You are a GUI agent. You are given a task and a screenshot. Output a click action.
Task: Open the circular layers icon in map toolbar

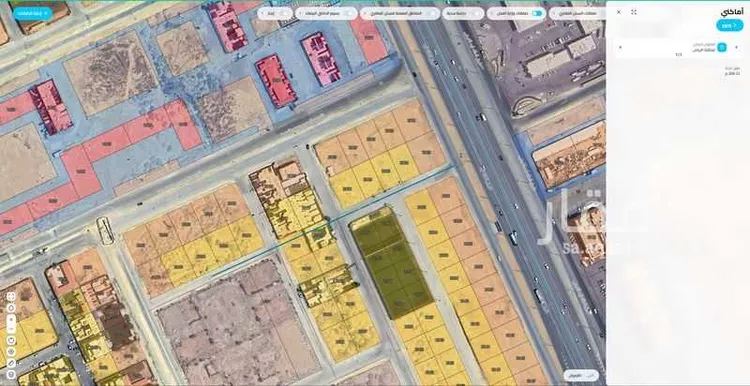(11, 352)
